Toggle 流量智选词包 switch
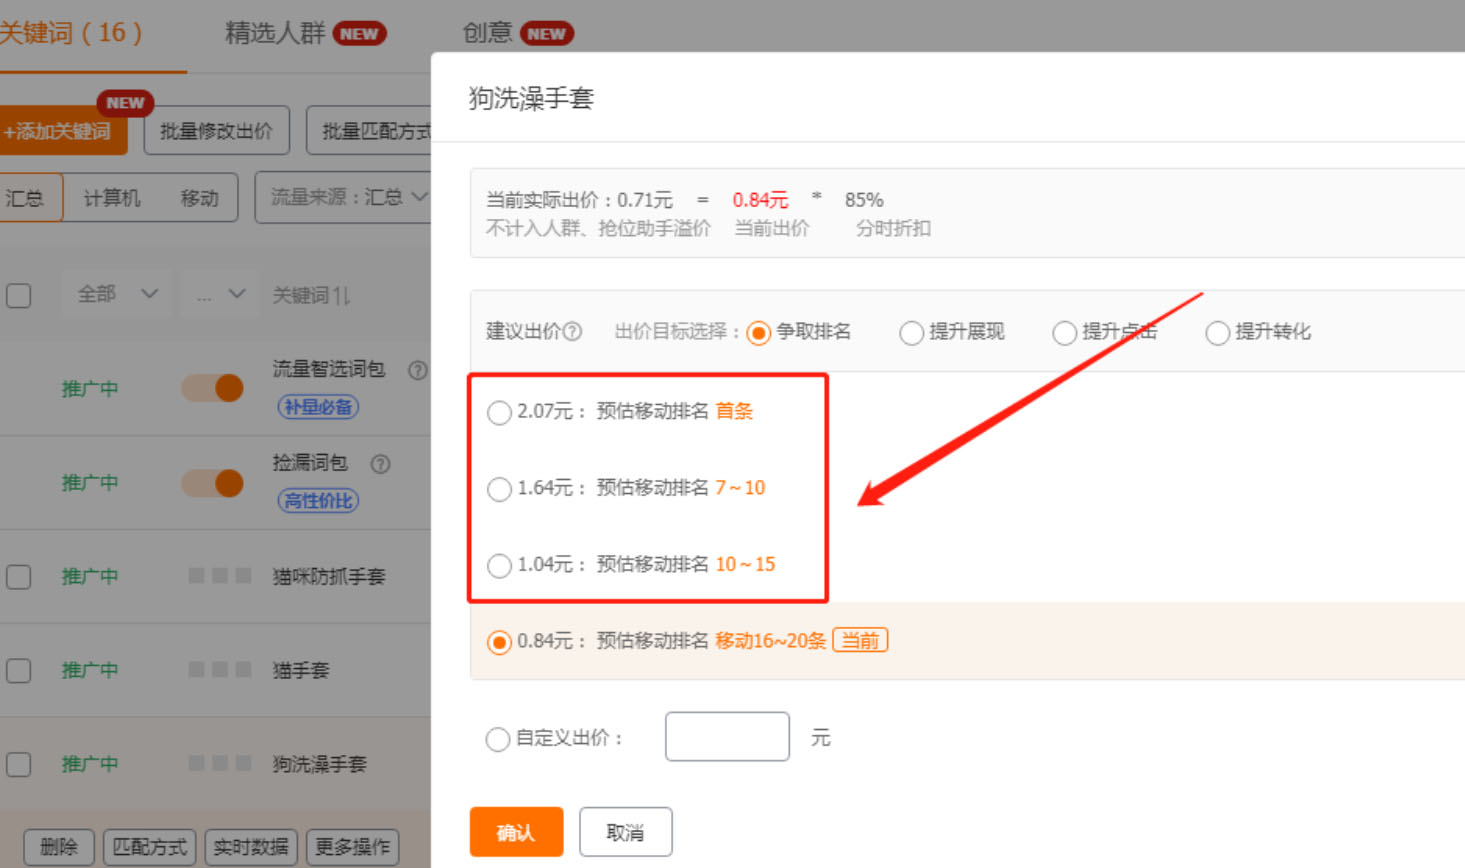The image size is (1465, 868). (x=213, y=388)
